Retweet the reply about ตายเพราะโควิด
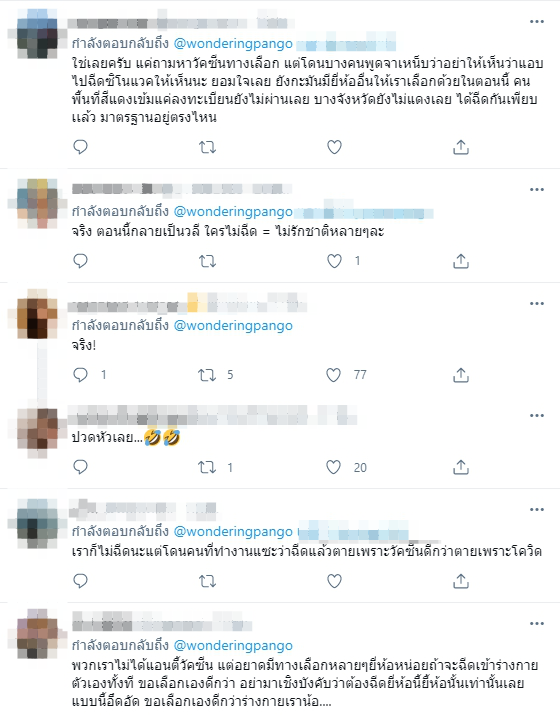 (207, 581)
